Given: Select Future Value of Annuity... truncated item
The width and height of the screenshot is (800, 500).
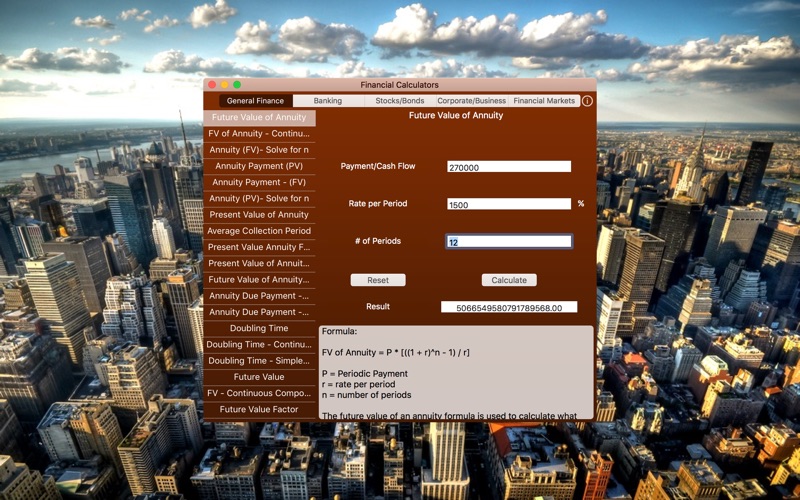Looking at the screenshot, I should pos(259,280).
